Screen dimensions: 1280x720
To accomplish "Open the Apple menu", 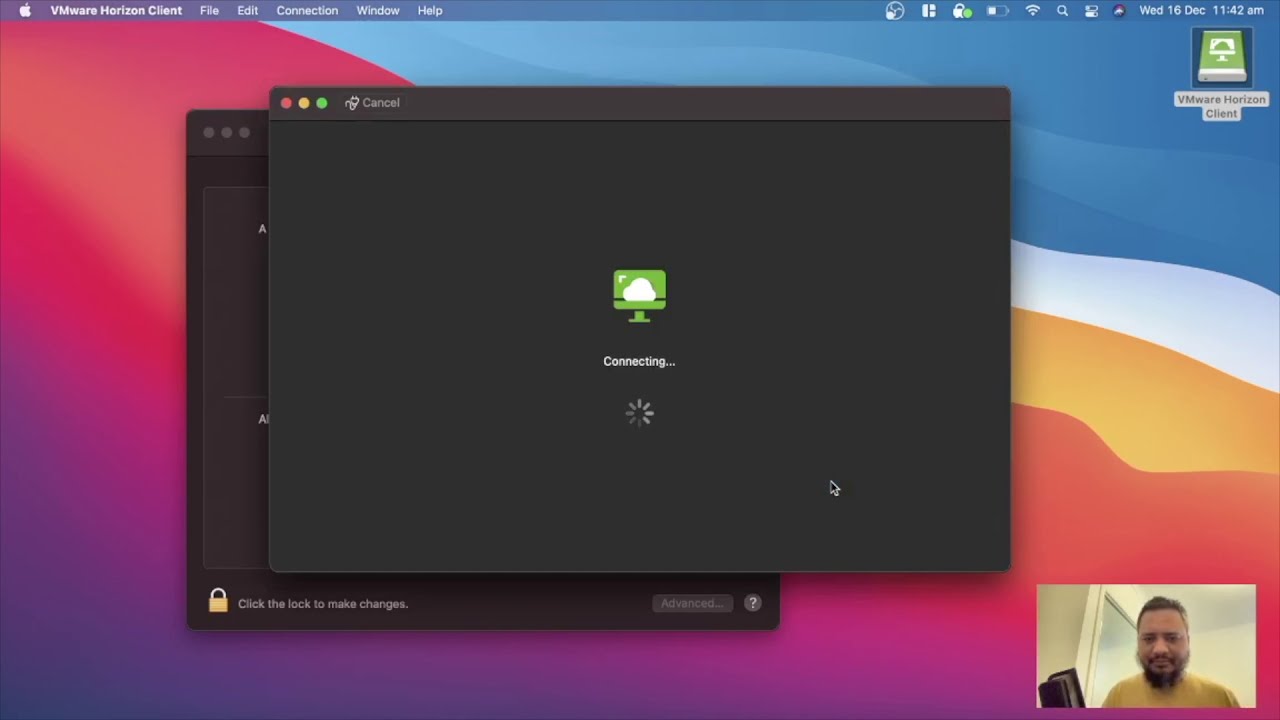I will (25, 10).
